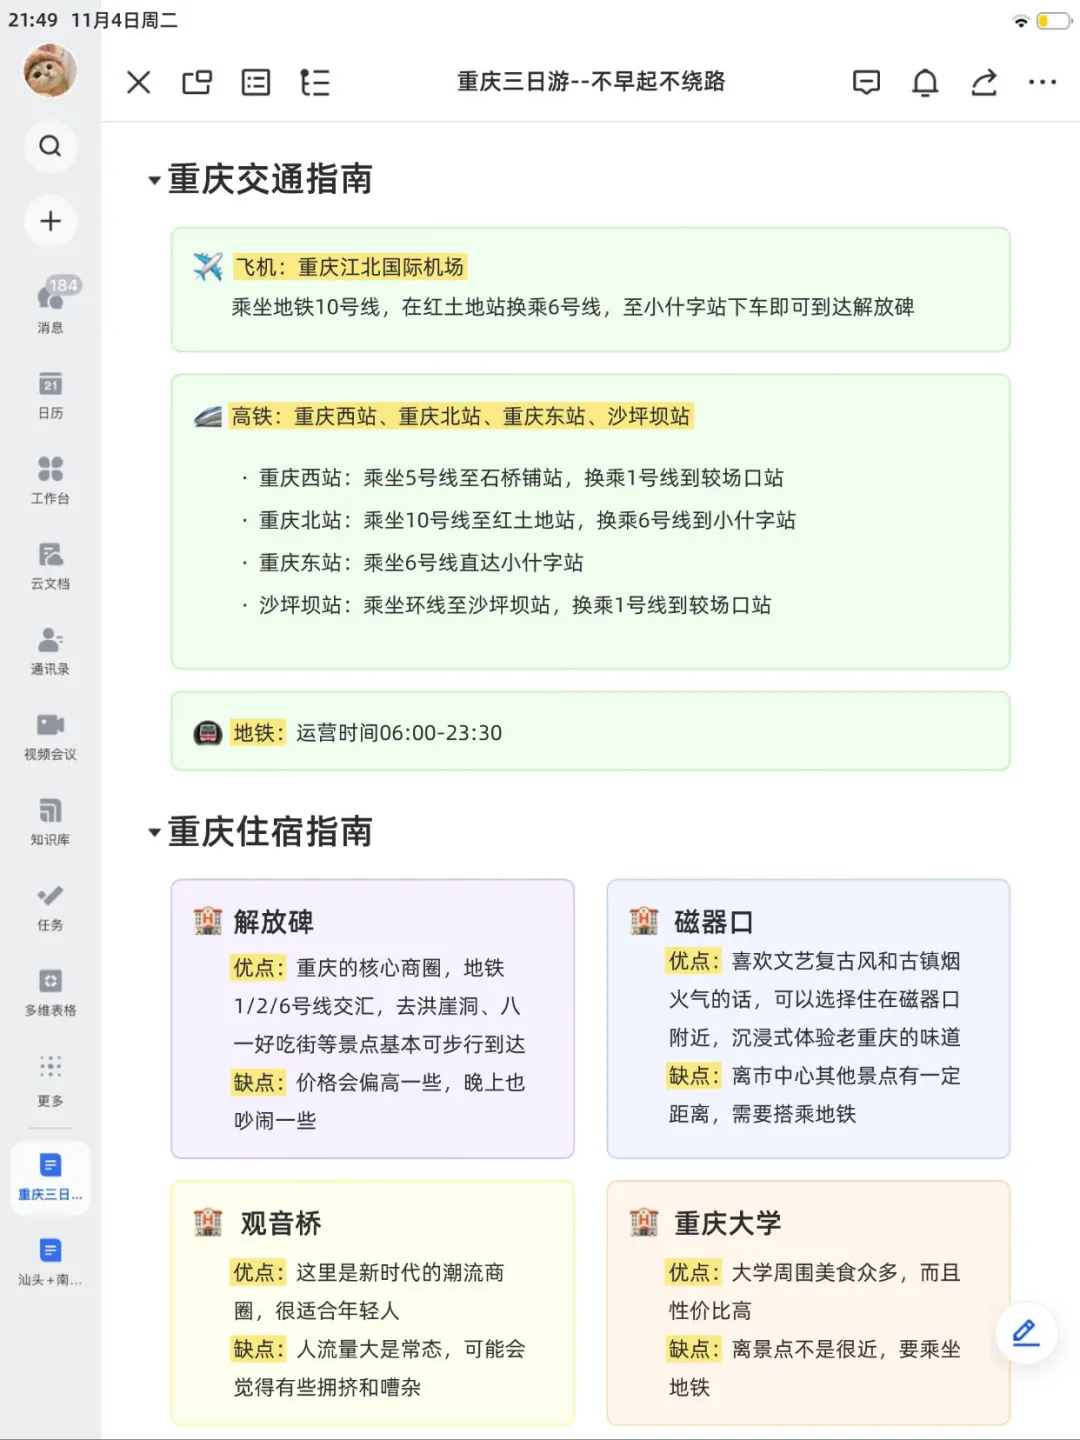Click the 地铁 operating hours text
The height and width of the screenshot is (1440, 1080).
pos(399,733)
